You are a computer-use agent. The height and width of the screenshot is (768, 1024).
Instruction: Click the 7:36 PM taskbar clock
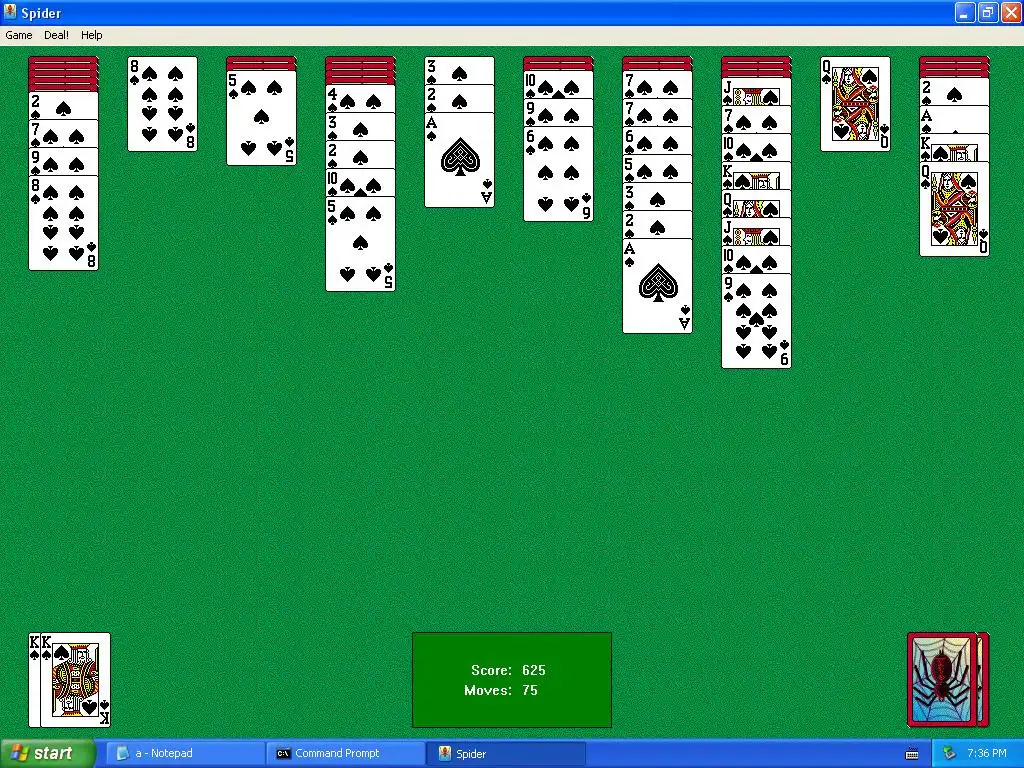(987, 753)
